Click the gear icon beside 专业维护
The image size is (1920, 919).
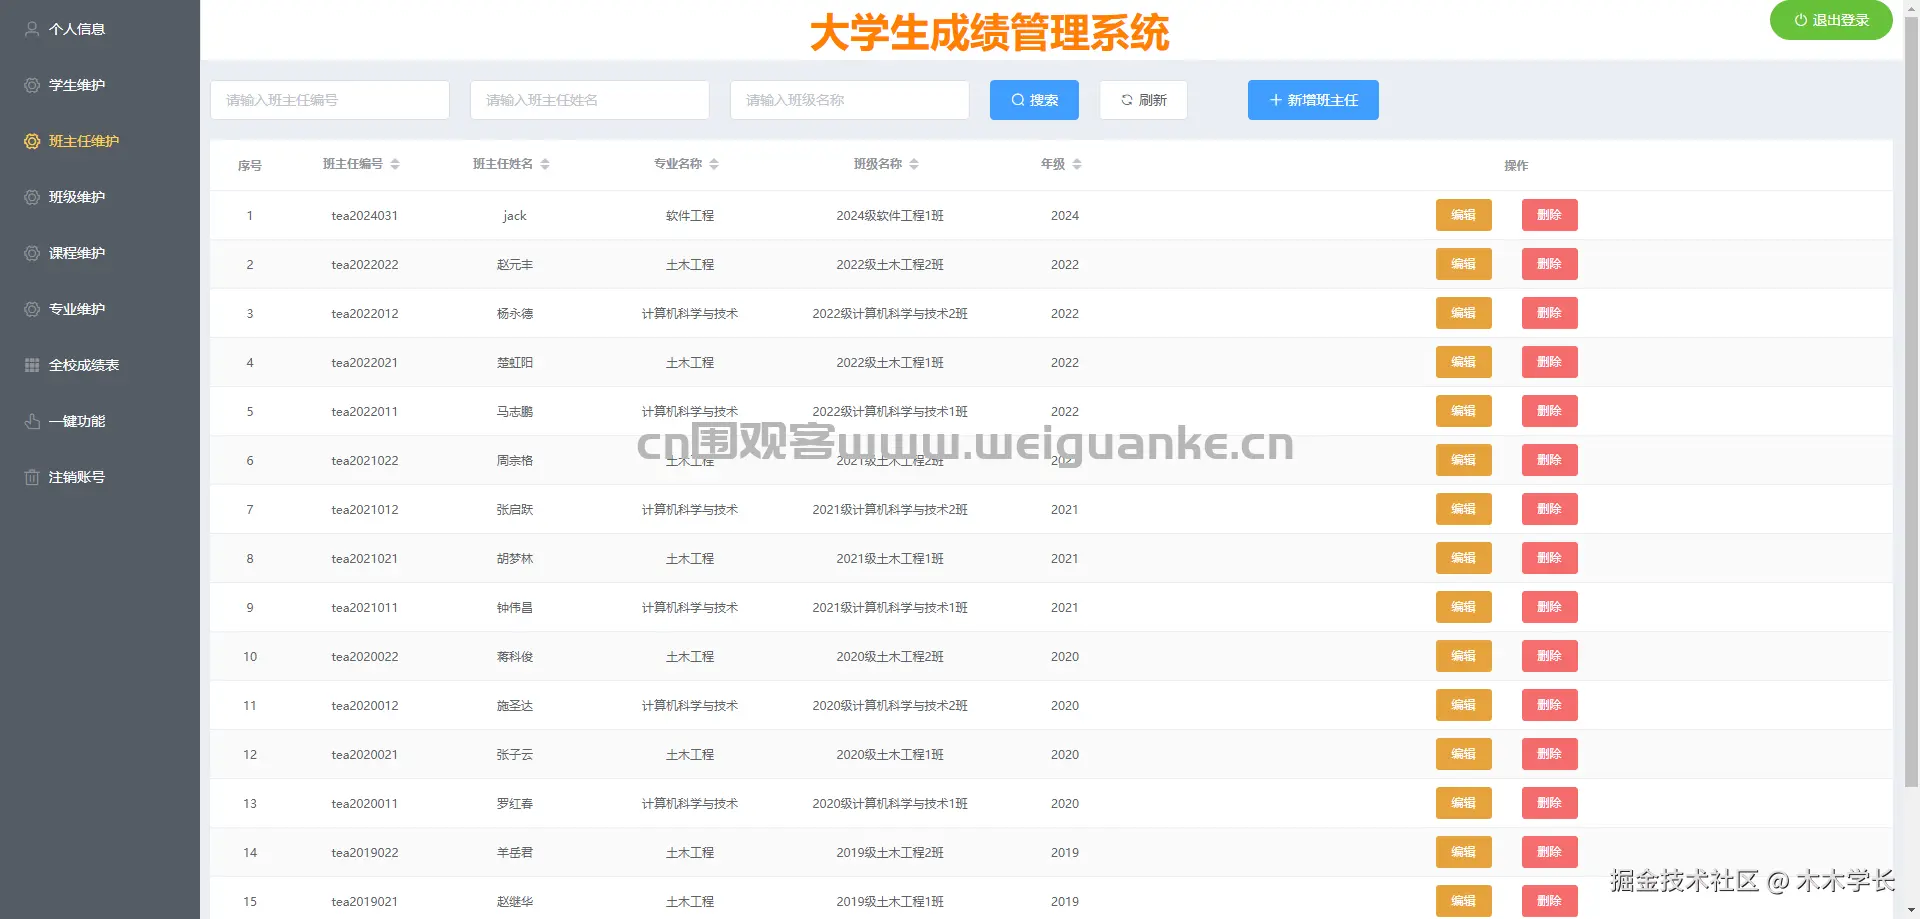coord(32,309)
